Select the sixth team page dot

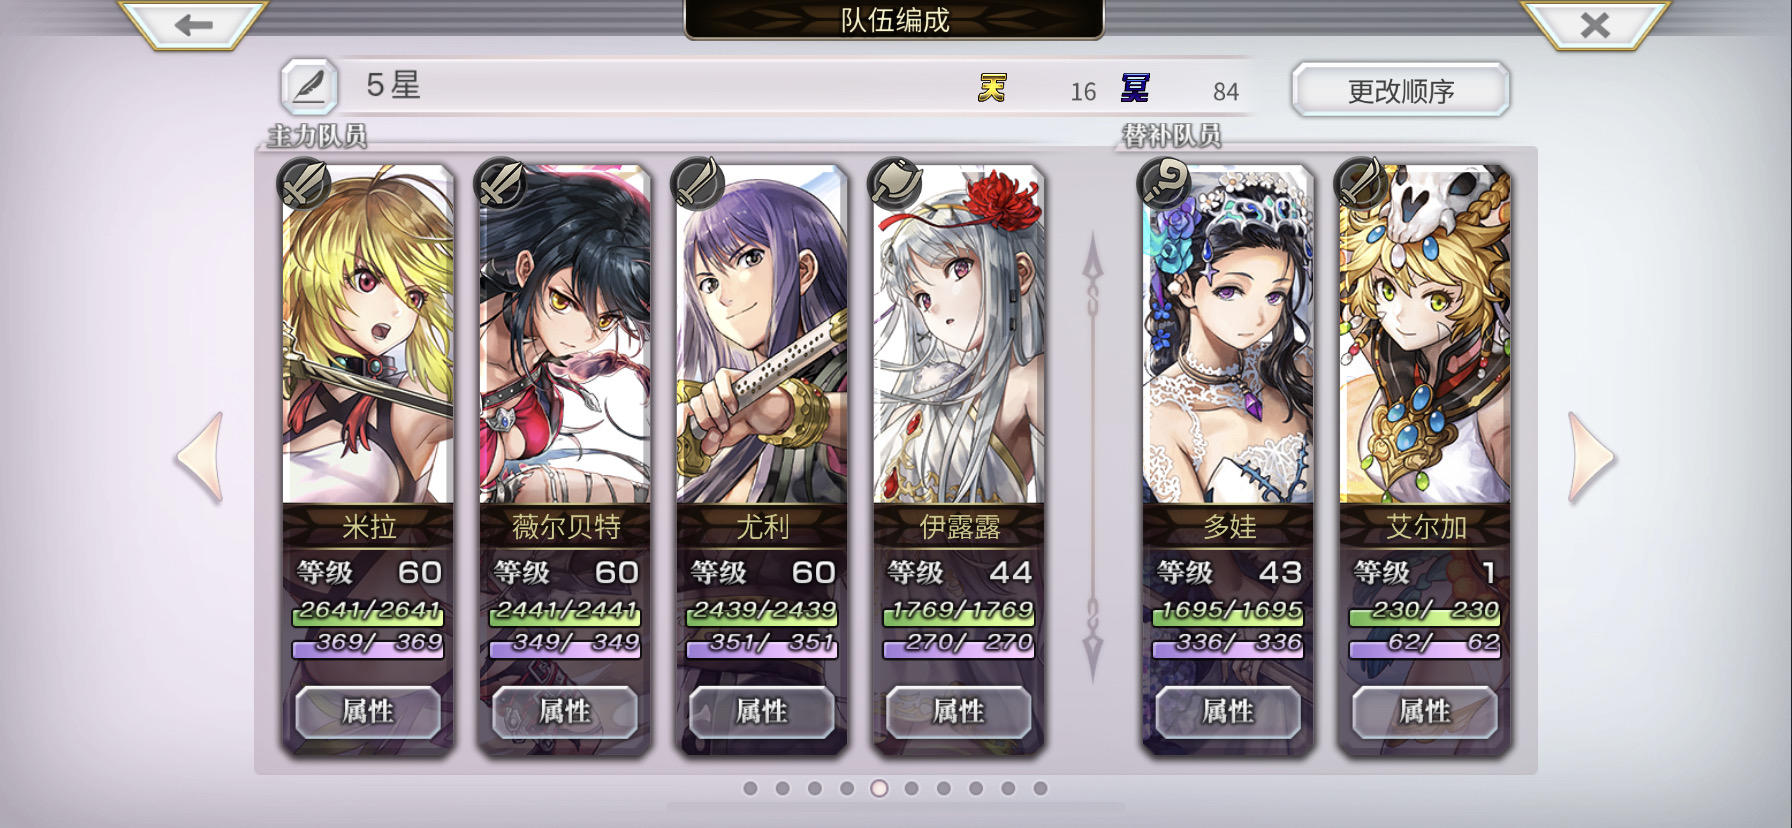[911, 789]
